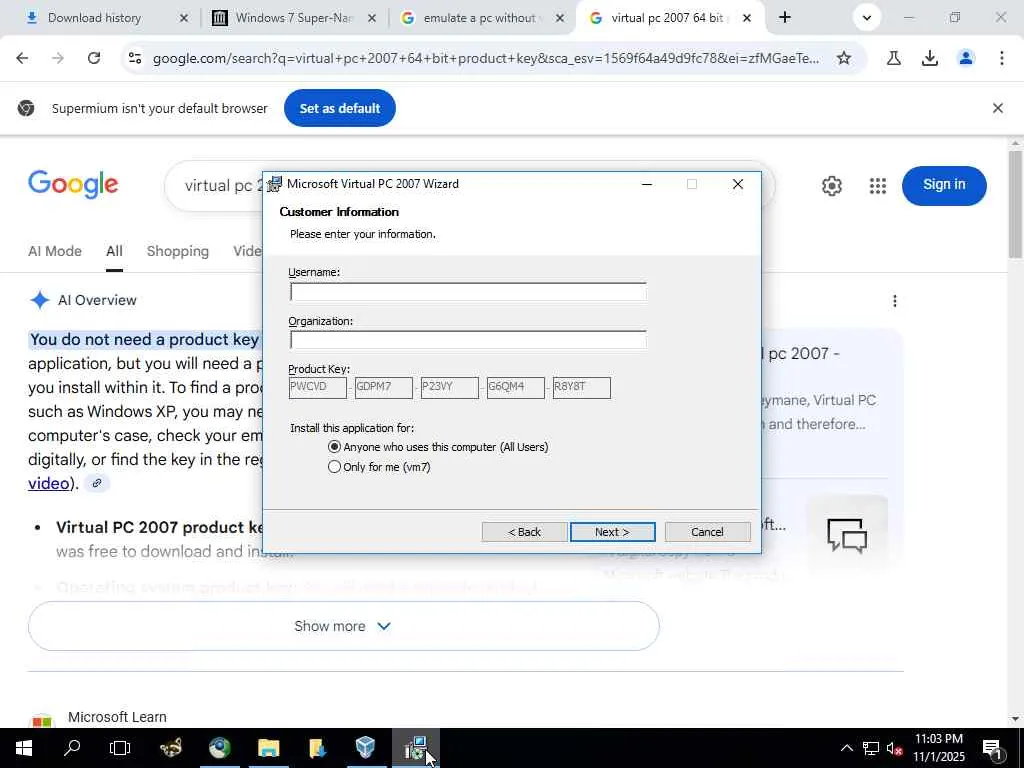Screen dimensions: 1024x768
Task: Reload the Google search page
Action: (x=94, y=58)
